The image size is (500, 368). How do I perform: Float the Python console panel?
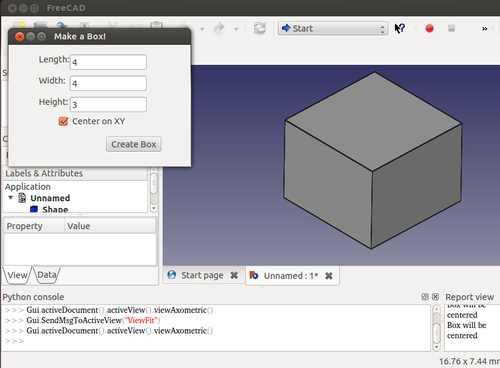tap(425, 297)
